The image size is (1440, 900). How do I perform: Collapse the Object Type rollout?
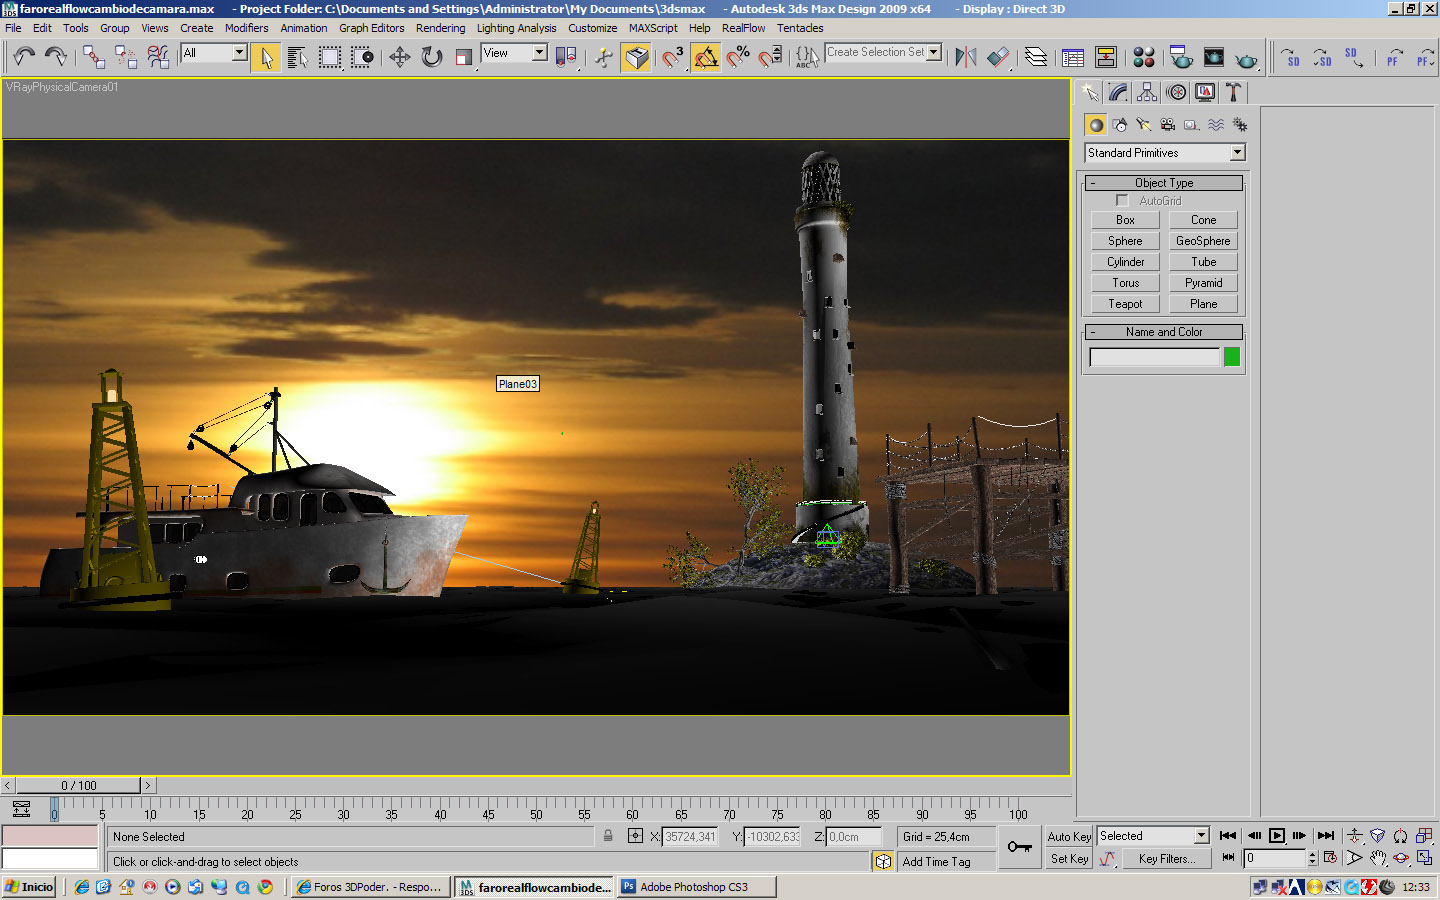(x=1164, y=183)
